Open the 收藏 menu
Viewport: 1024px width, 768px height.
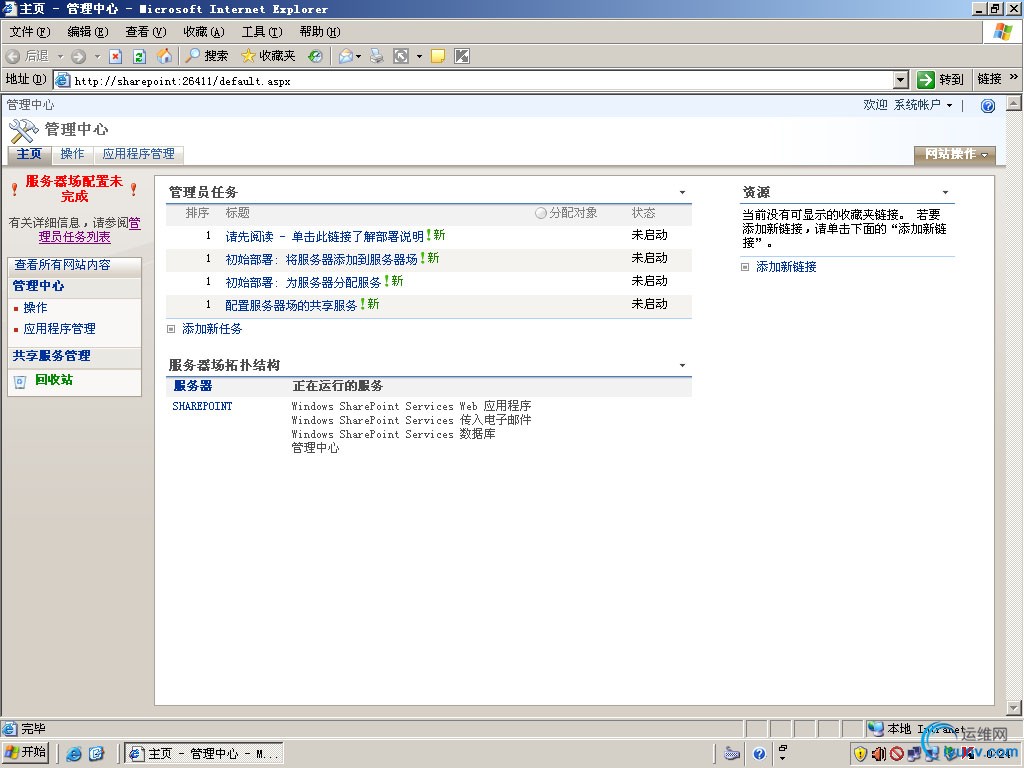(x=204, y=32)
